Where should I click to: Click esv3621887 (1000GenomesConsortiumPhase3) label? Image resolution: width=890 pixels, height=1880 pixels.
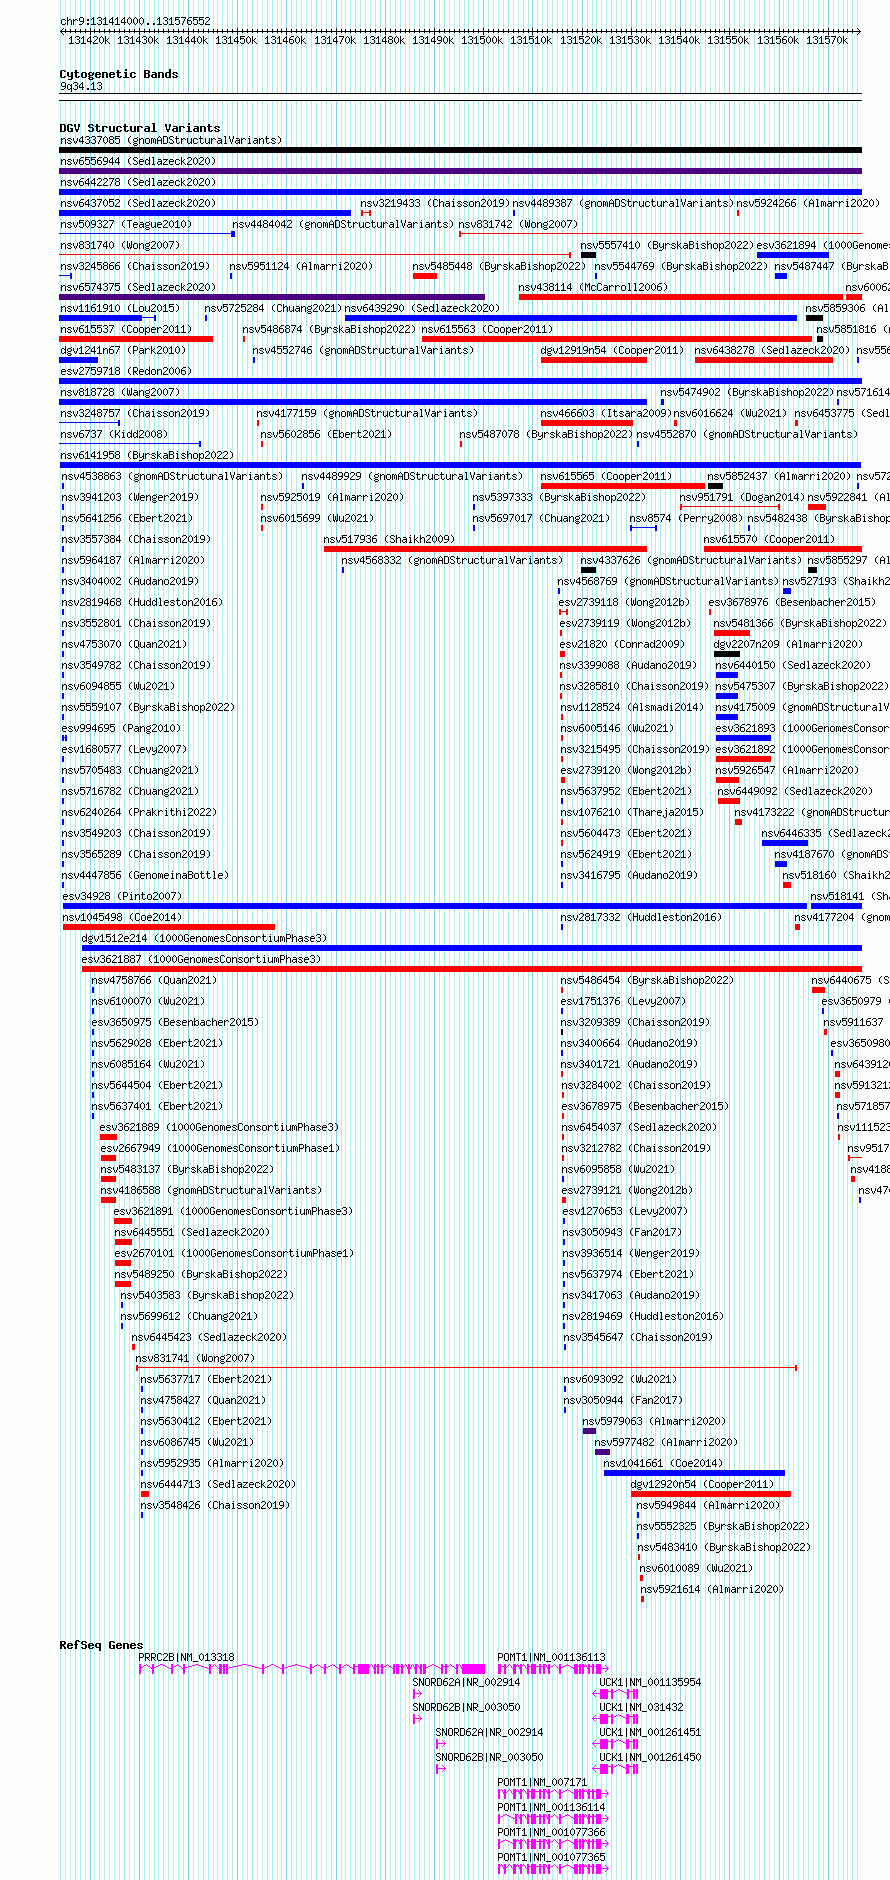point(201,959)
